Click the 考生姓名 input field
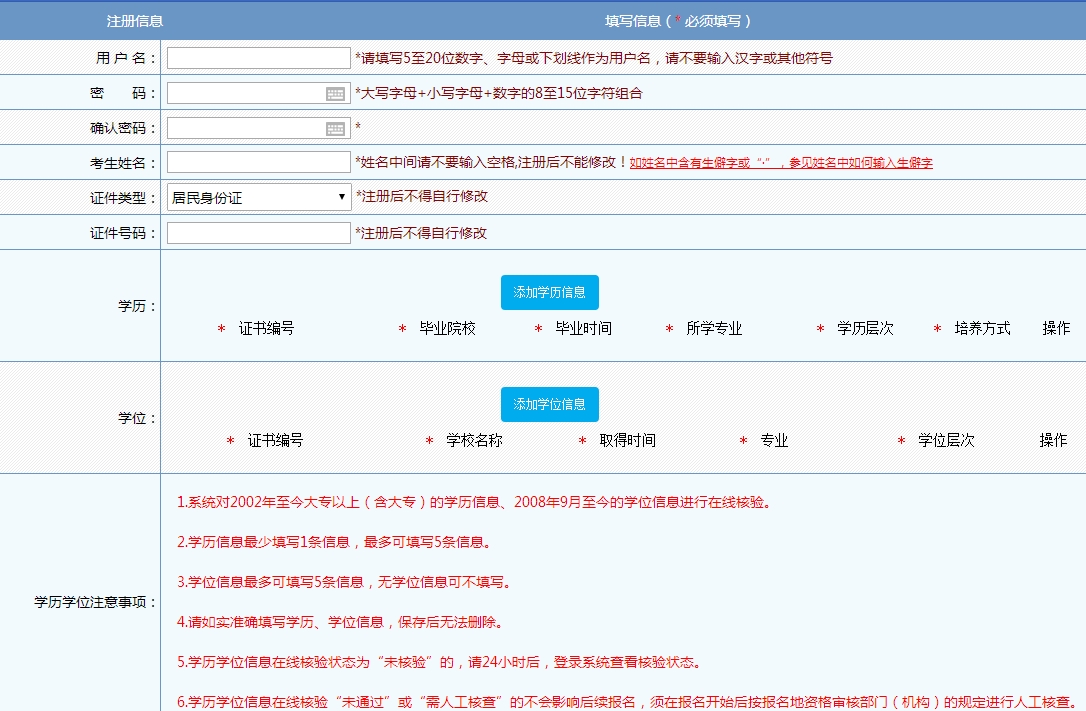1086x711 pixels. [x=258, y=163]
